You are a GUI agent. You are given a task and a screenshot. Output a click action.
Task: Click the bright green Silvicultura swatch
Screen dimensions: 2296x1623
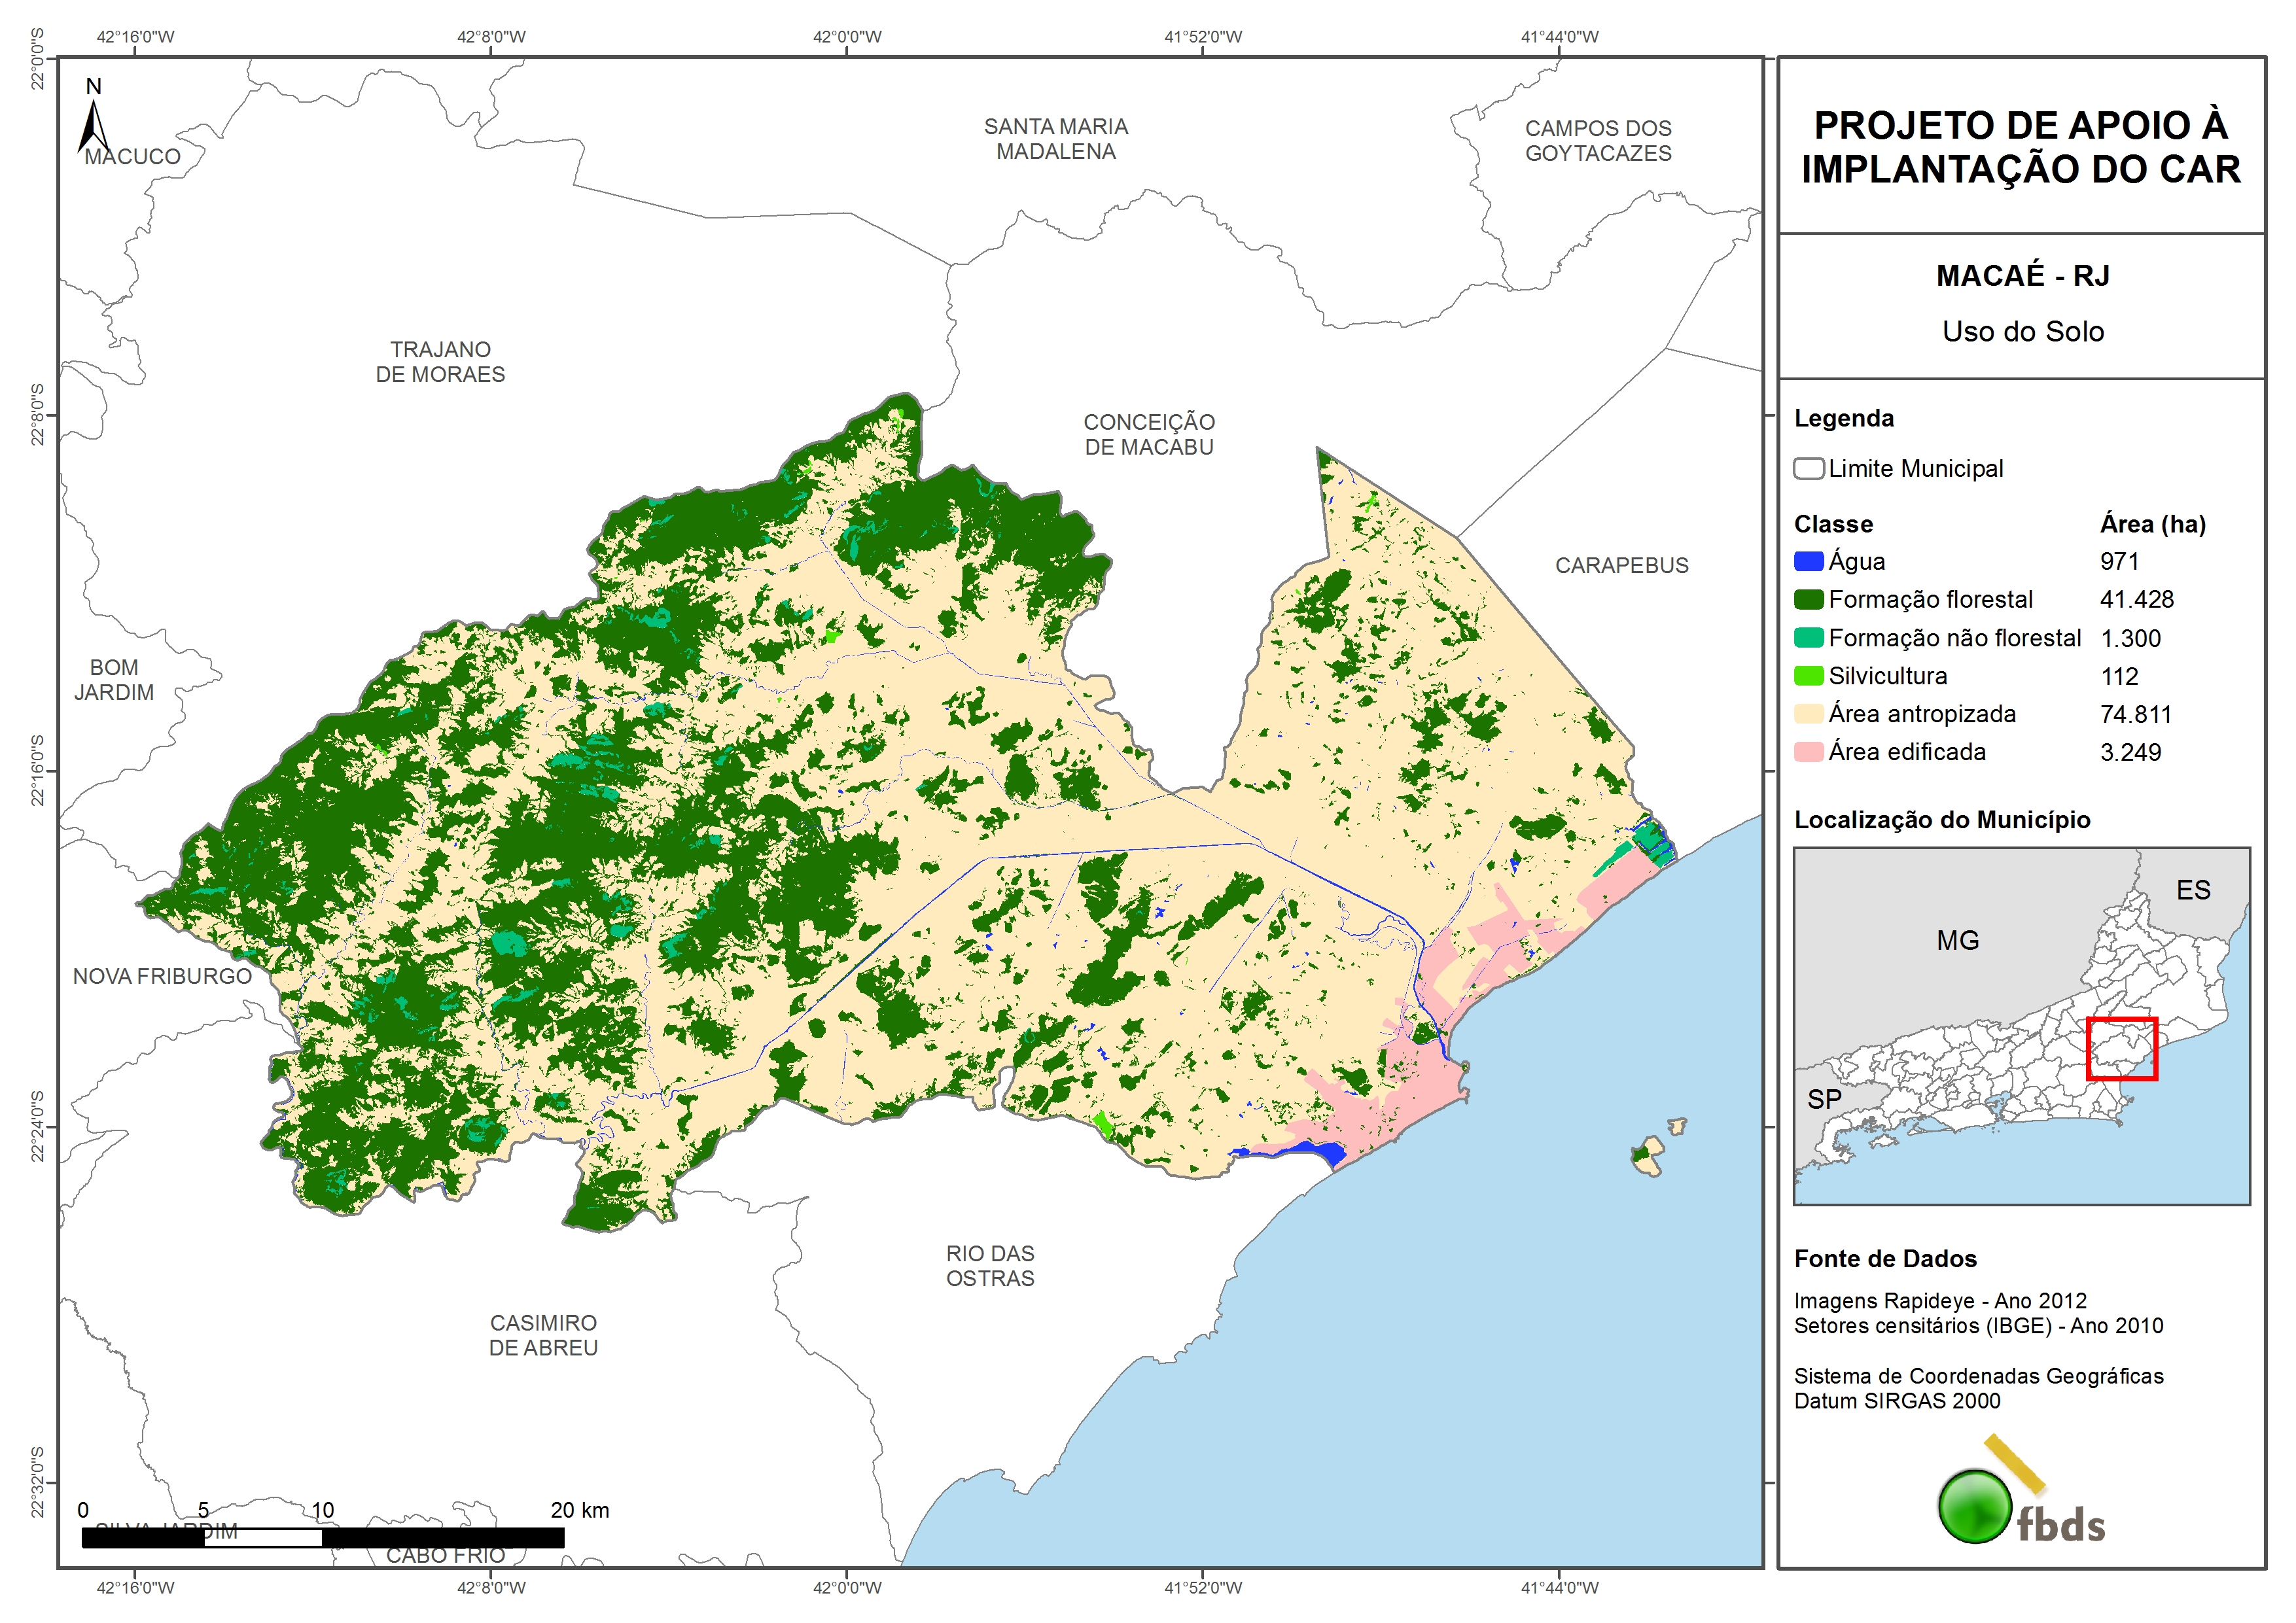coord(1808,676)
